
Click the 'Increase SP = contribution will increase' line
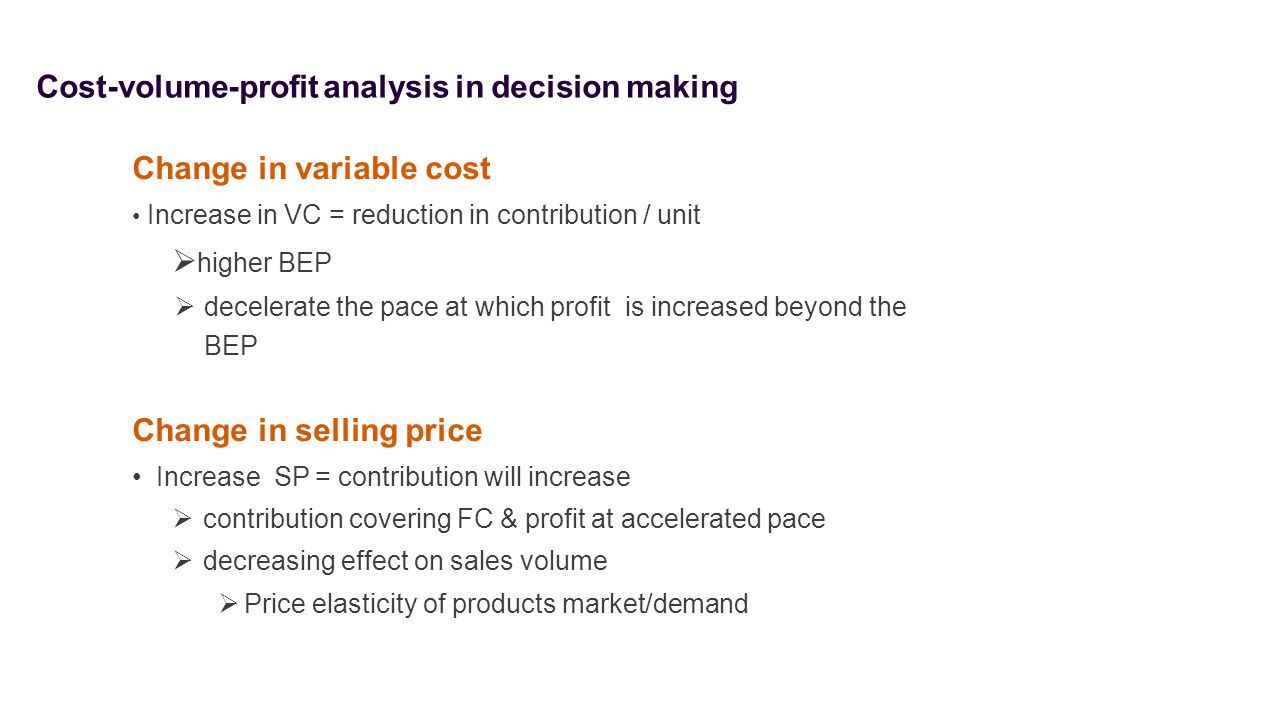point(393,477)
